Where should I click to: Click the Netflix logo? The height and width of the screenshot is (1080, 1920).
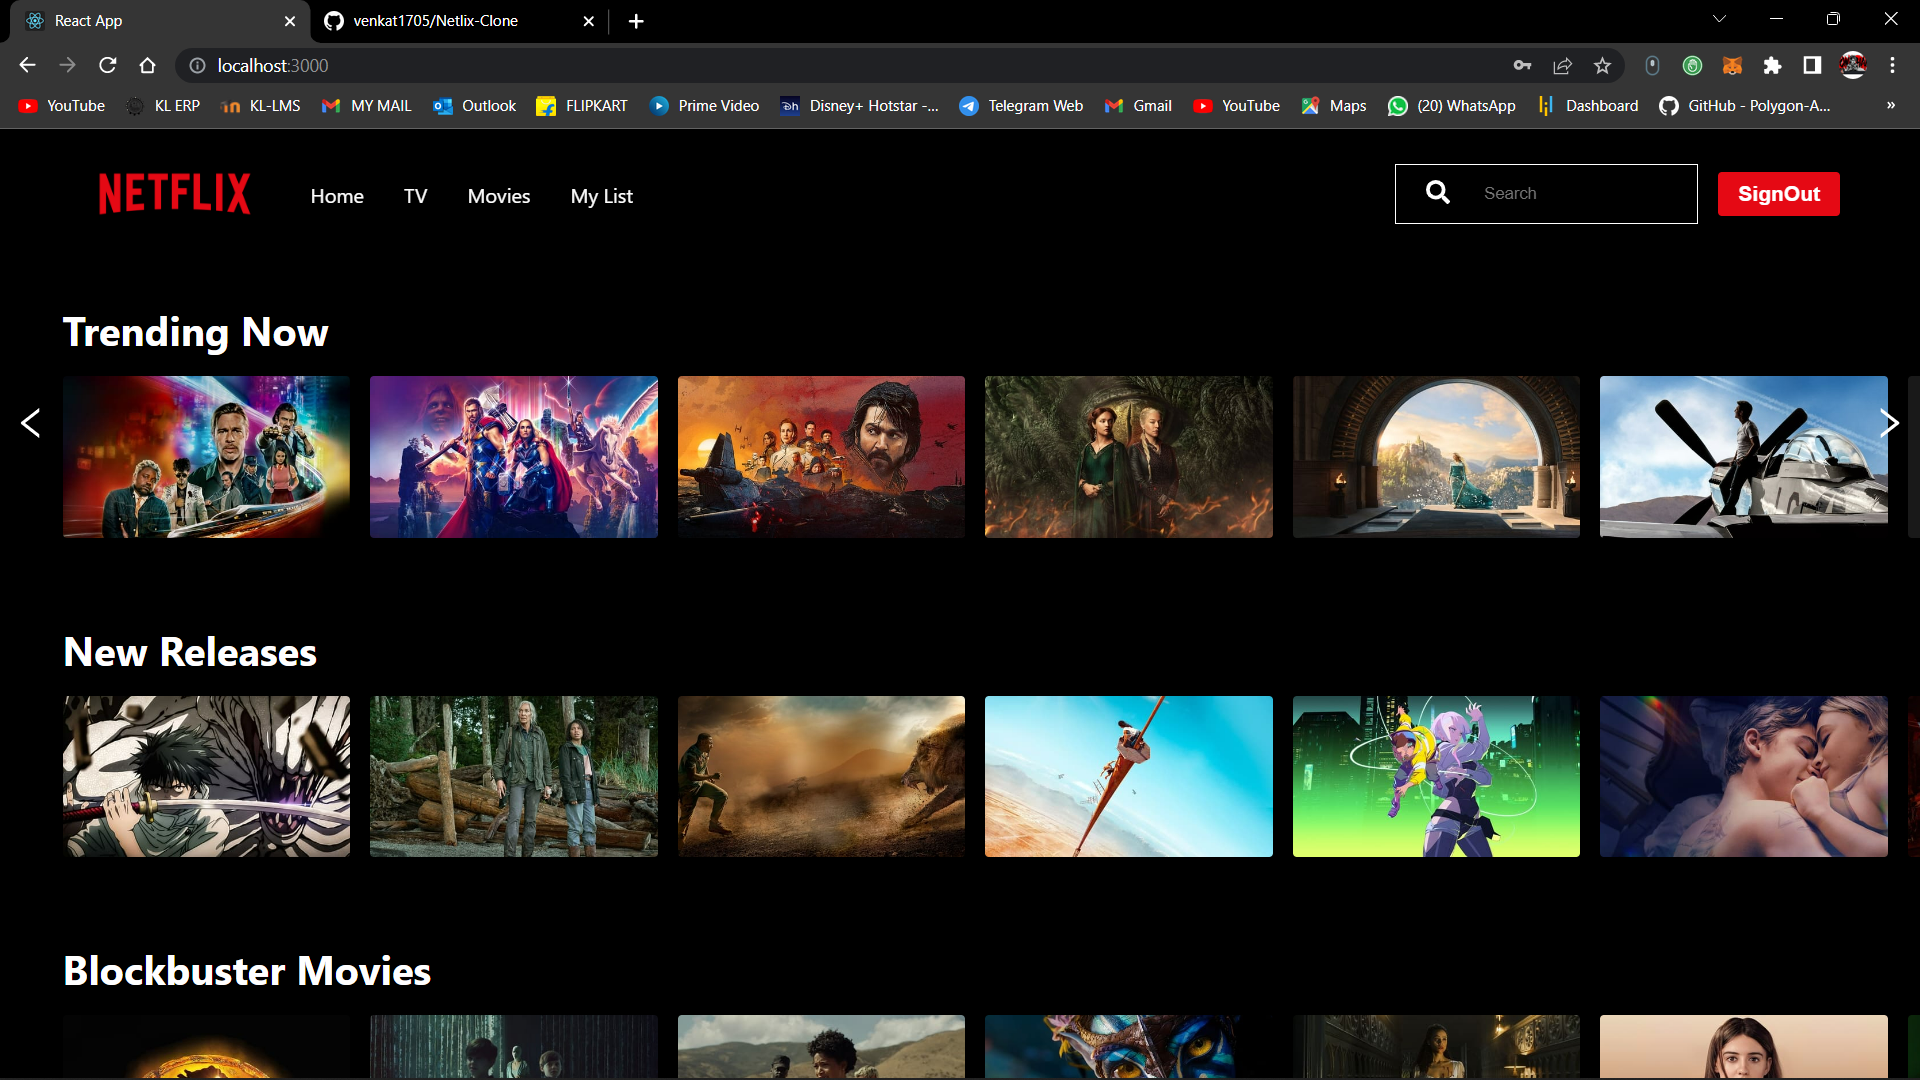174,194
